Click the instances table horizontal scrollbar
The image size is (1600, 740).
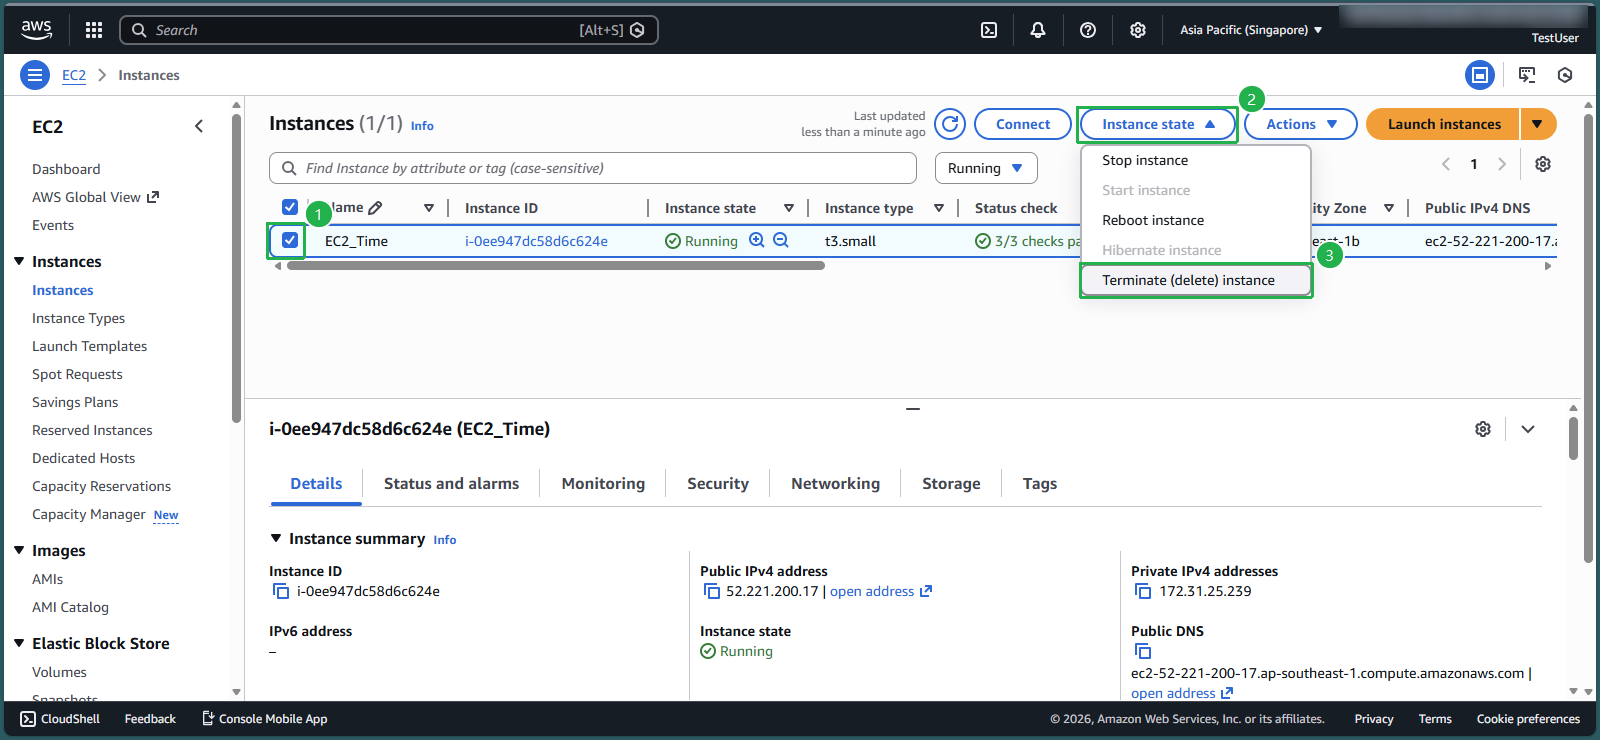[556, 266]
